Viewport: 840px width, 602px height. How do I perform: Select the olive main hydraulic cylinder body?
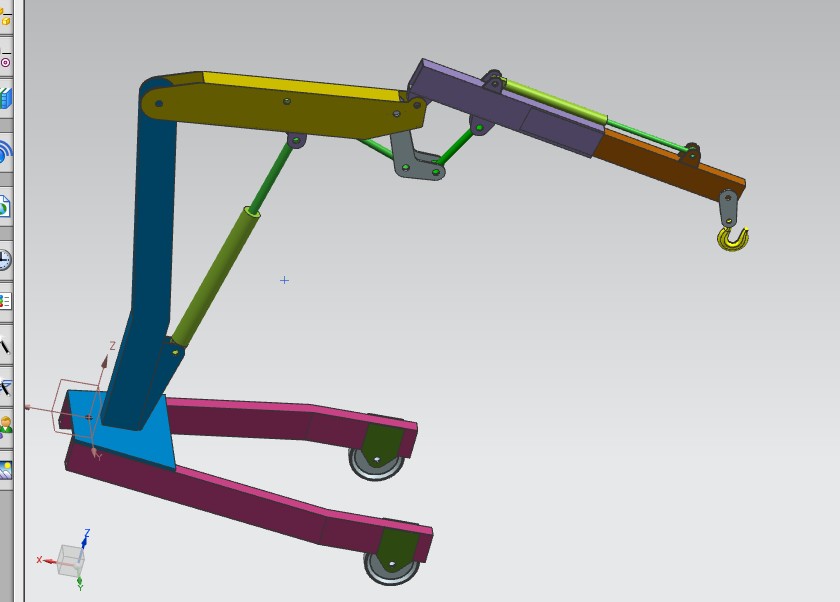[215, 279]
